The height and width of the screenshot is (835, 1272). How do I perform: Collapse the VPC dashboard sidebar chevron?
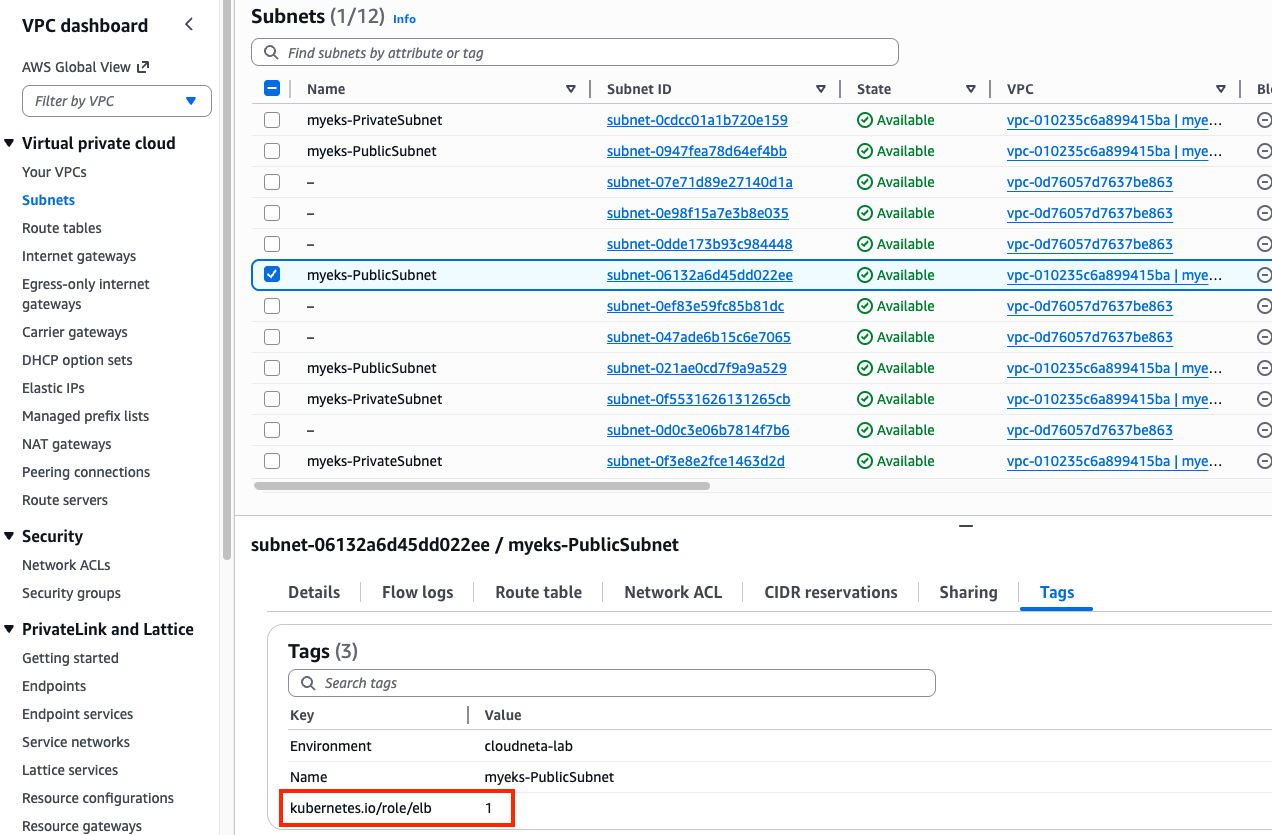(x=189, y=25)
